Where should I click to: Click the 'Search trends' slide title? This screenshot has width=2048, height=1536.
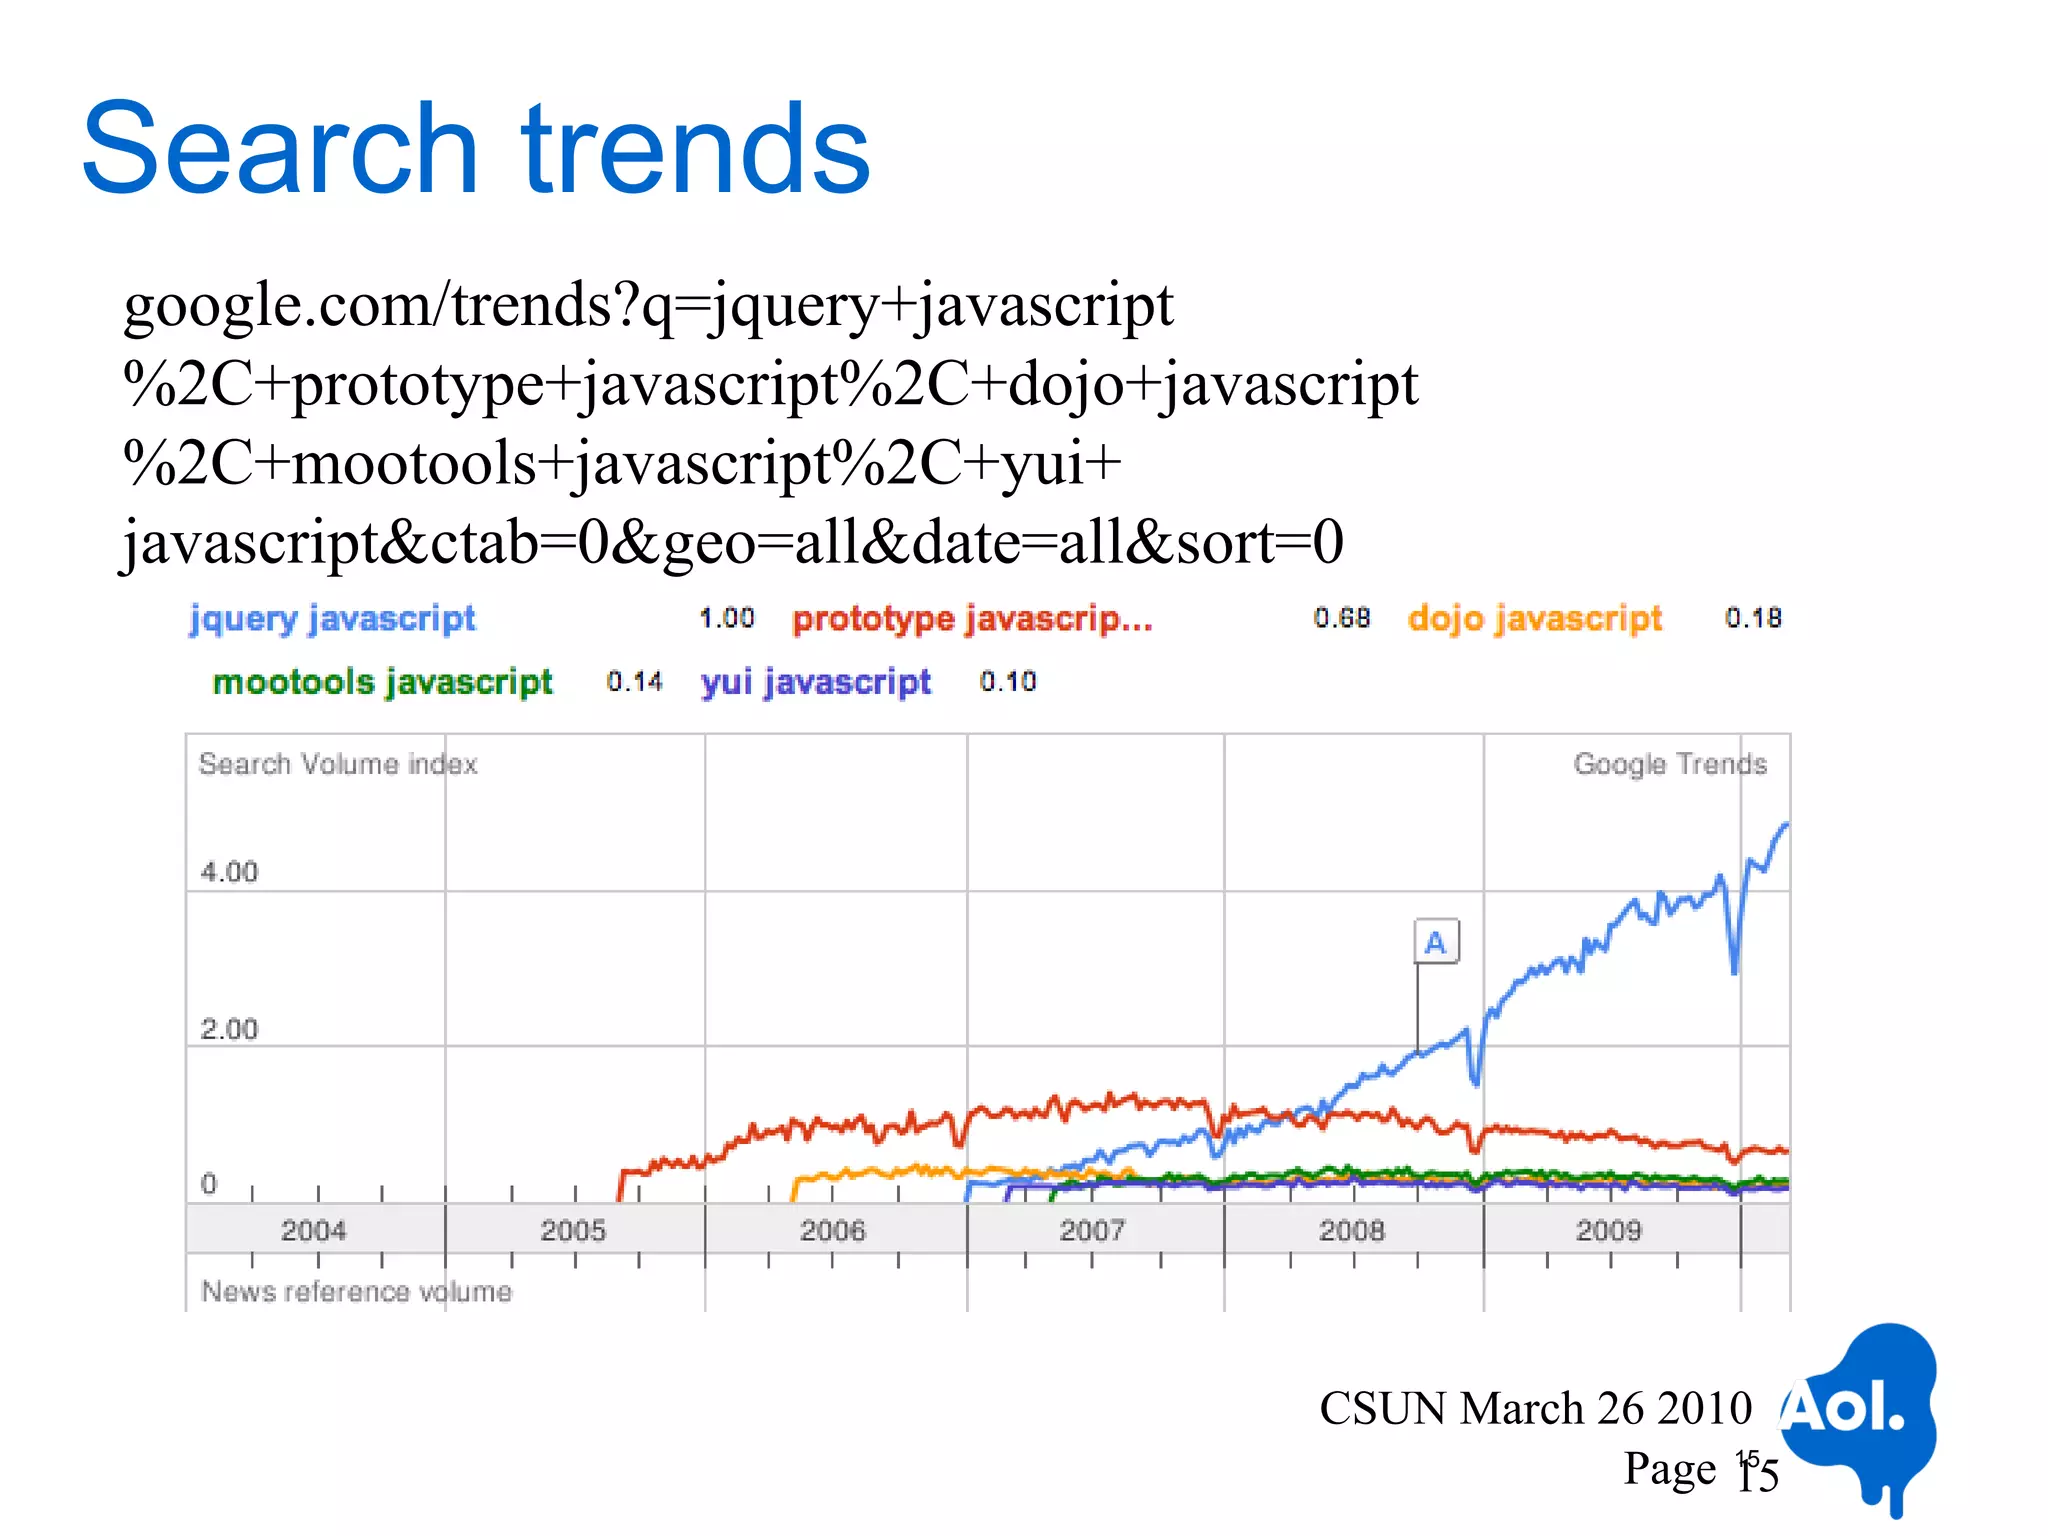[x=476, y=148]
